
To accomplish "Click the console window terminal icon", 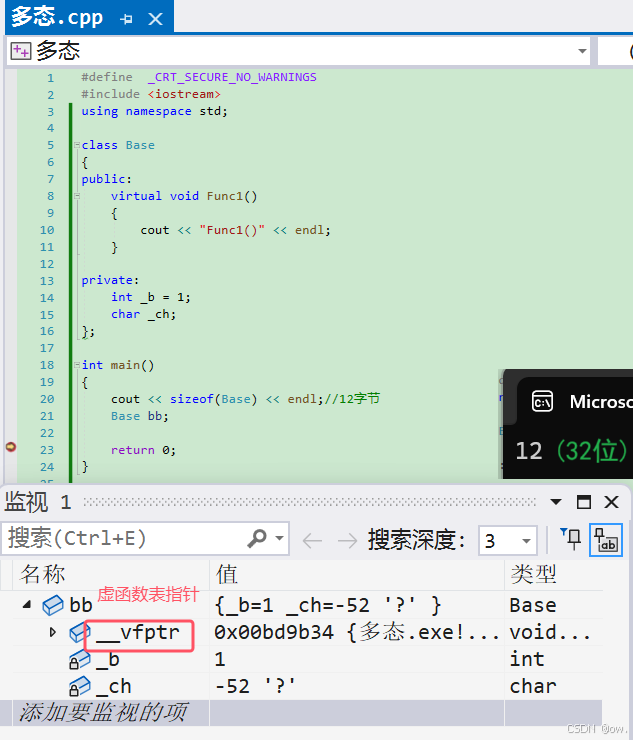I will [542, 402].
